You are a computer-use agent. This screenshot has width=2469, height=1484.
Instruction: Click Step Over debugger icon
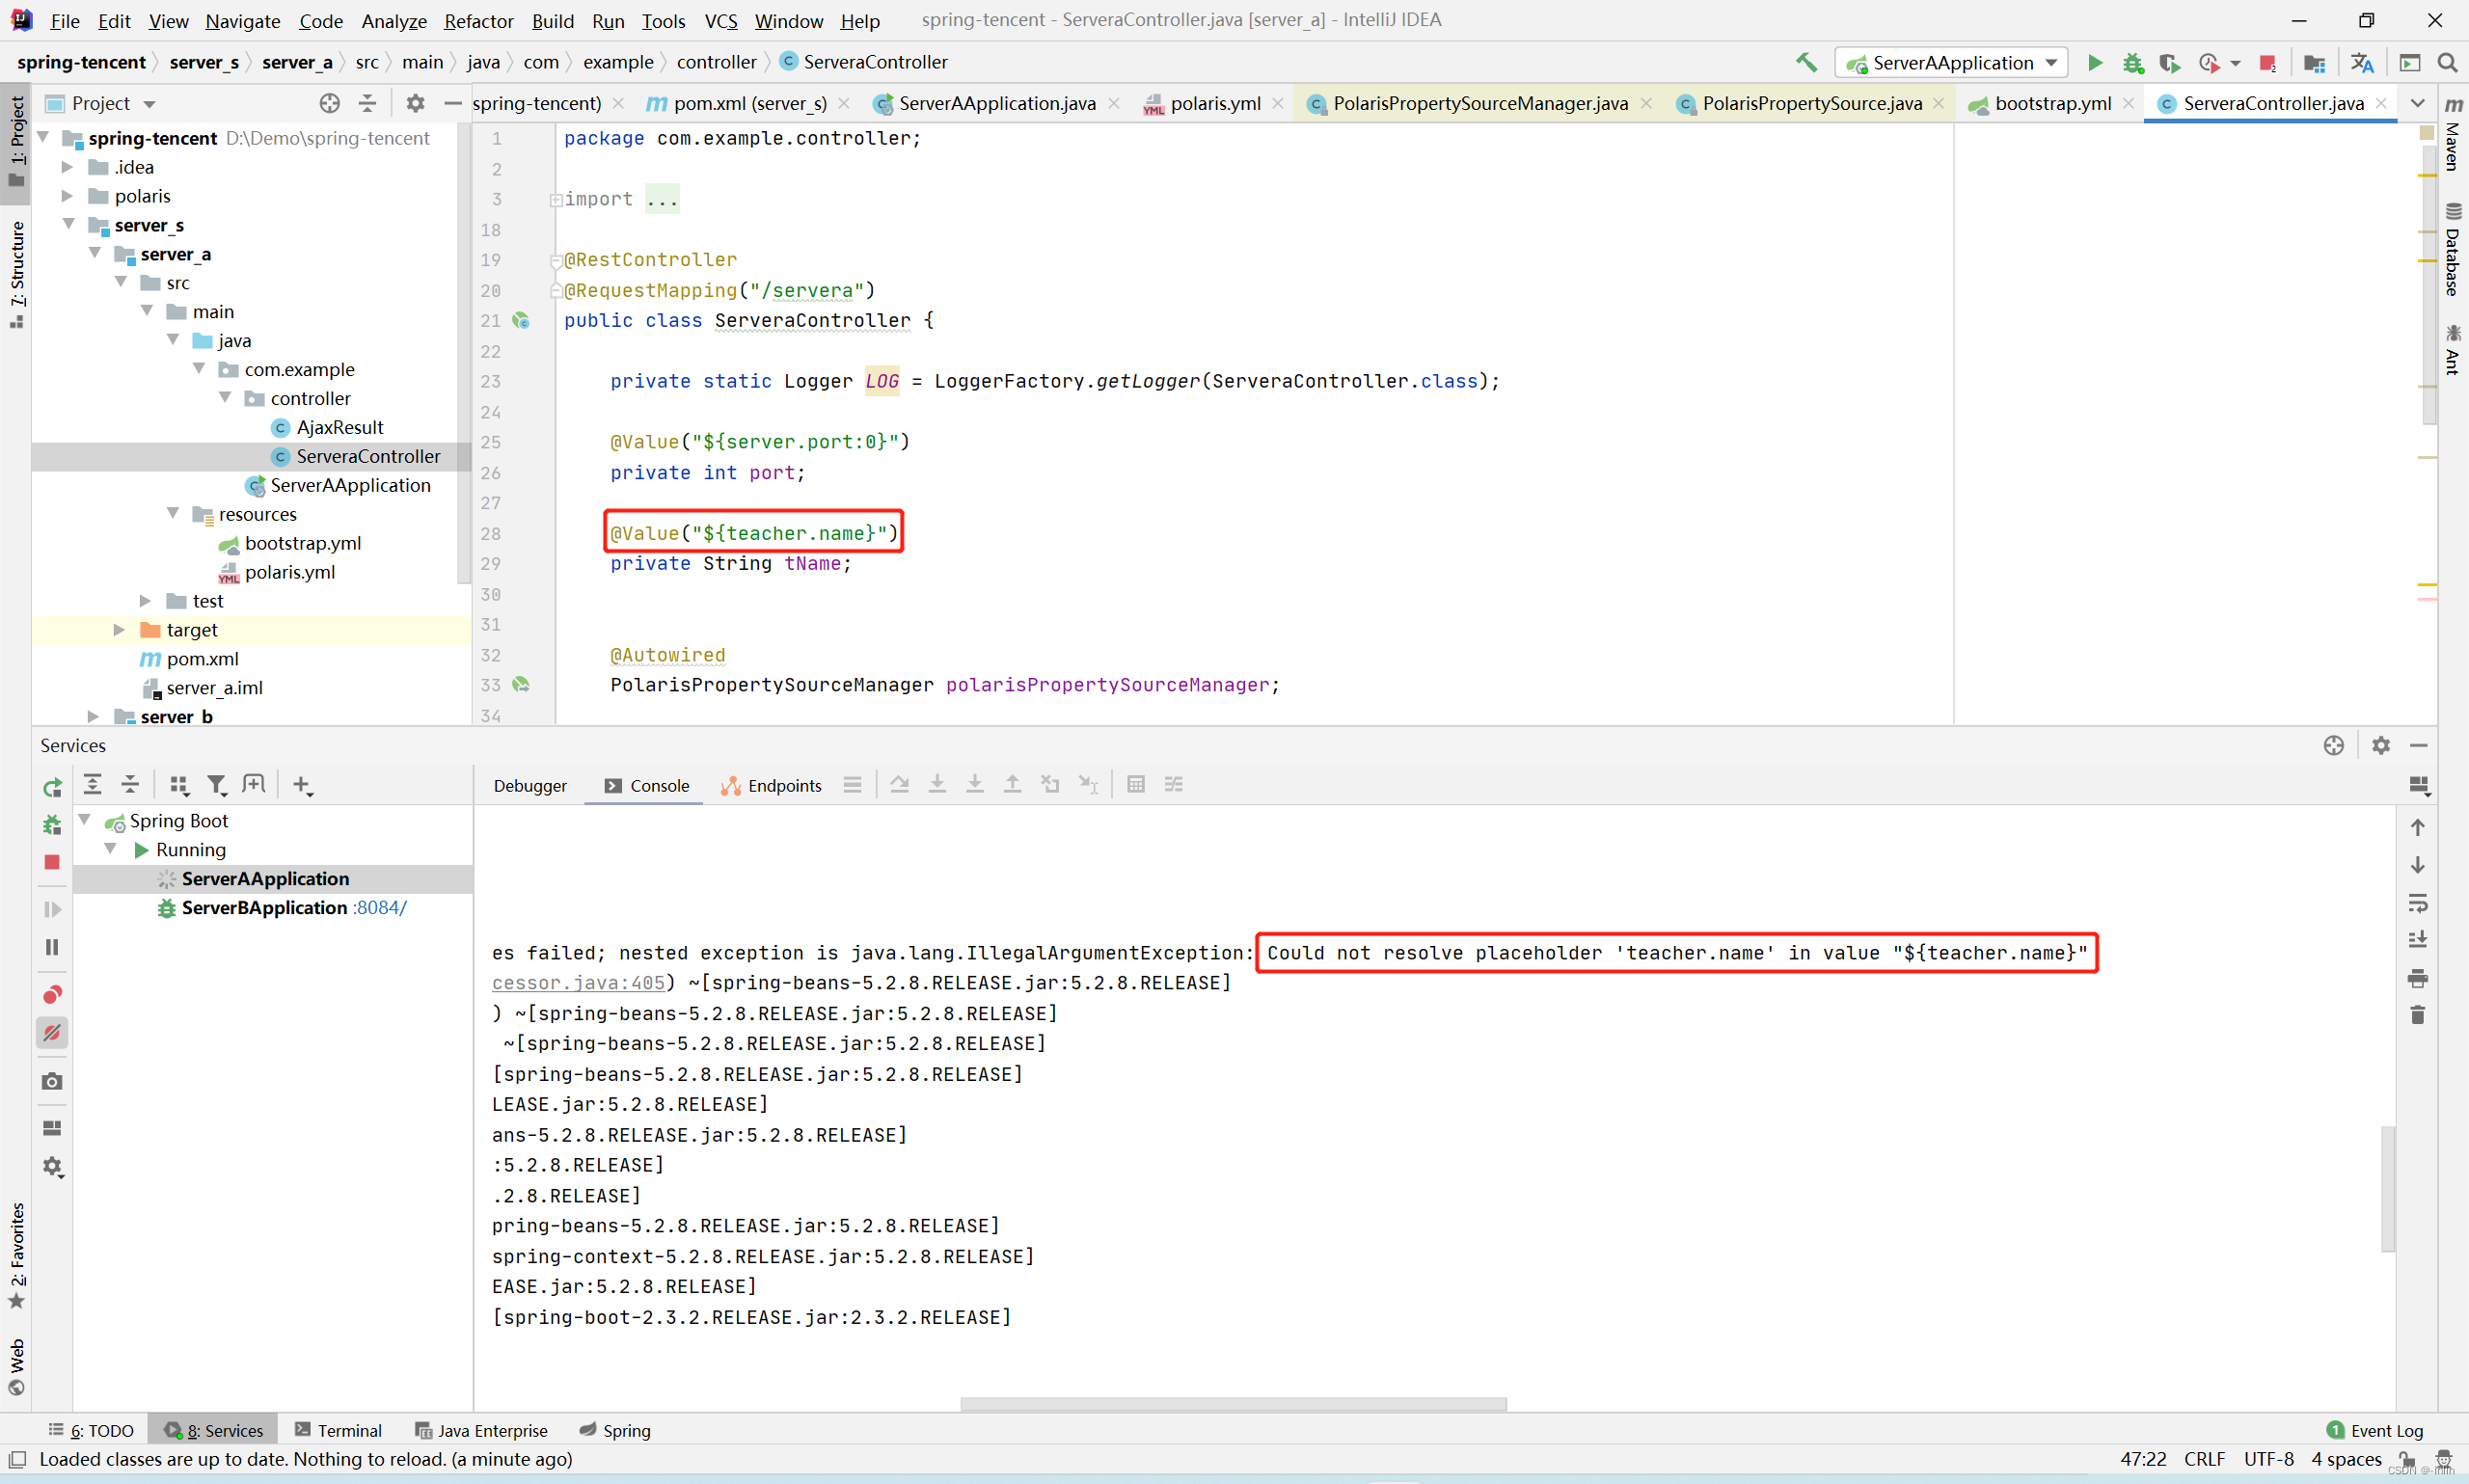[x=899, y=784]
